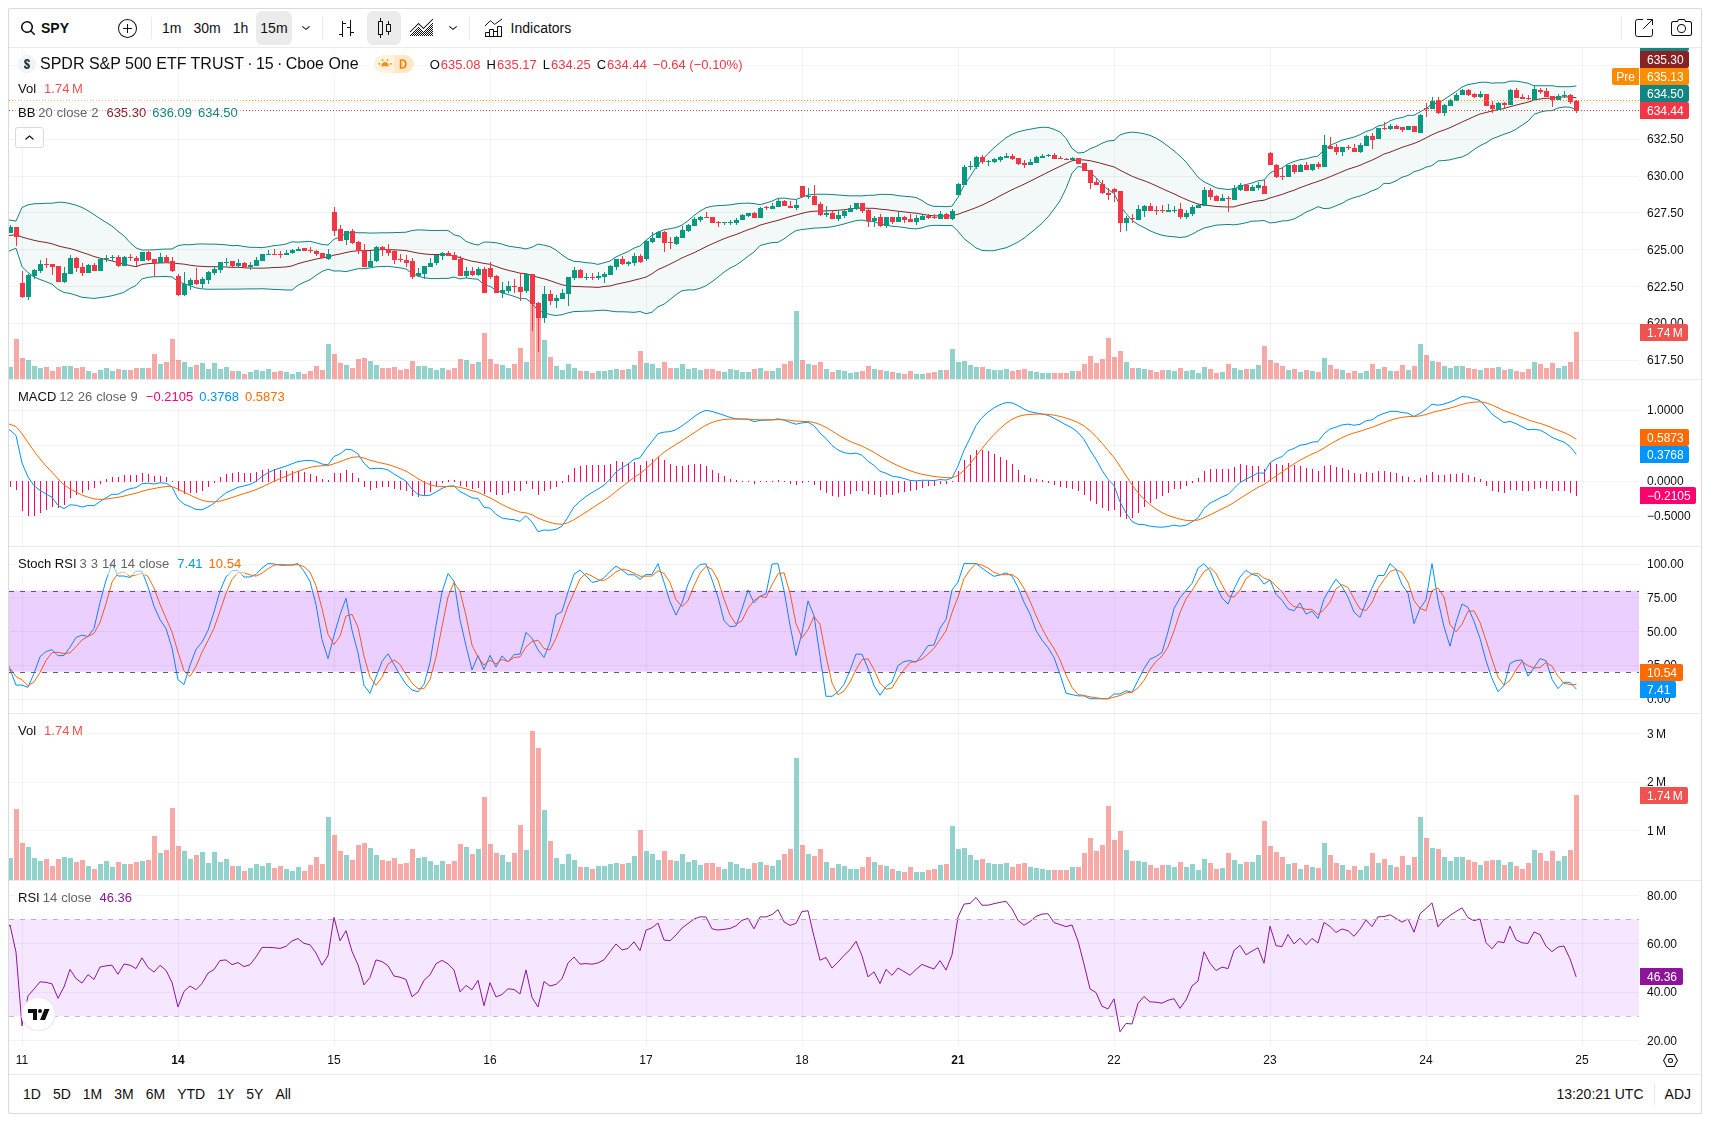This screenshot has width=1710, height=1122.
Task: Set the date range to 1Y
Action: click(x=226, y=1094)
